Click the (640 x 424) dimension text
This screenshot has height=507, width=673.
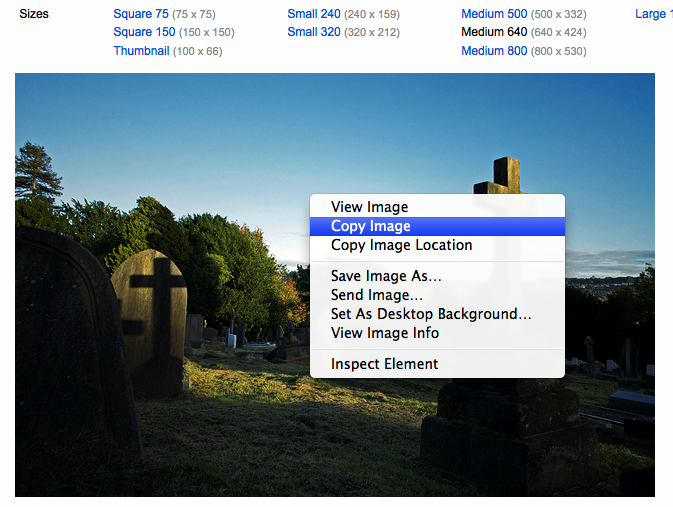coord(559,33)
